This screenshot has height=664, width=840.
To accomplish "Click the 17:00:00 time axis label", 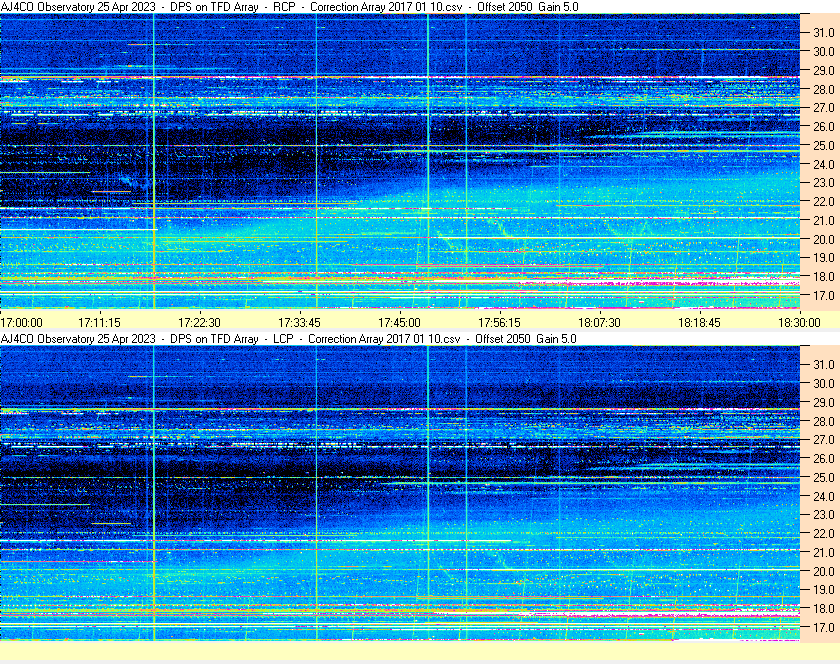I will 21,323.
